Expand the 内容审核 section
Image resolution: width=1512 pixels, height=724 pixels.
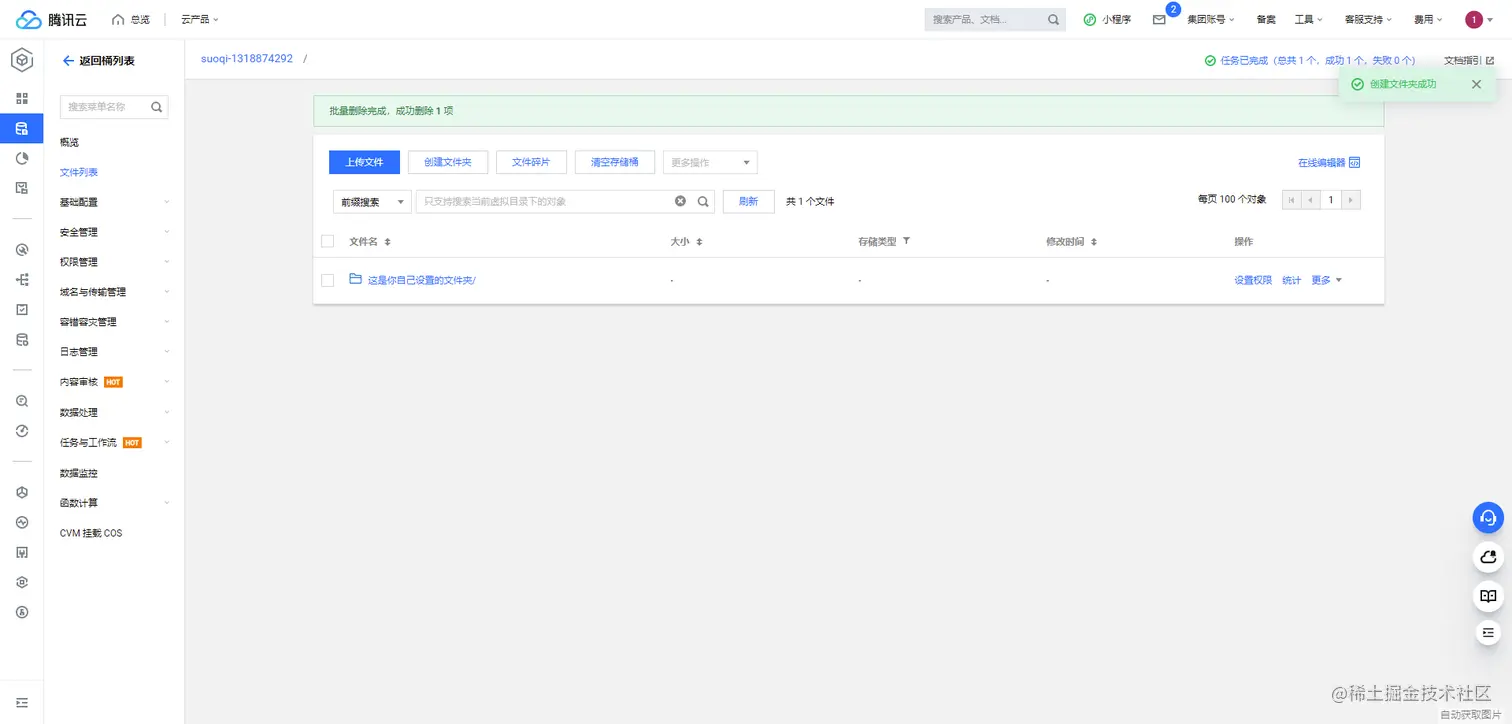point(114,382)
